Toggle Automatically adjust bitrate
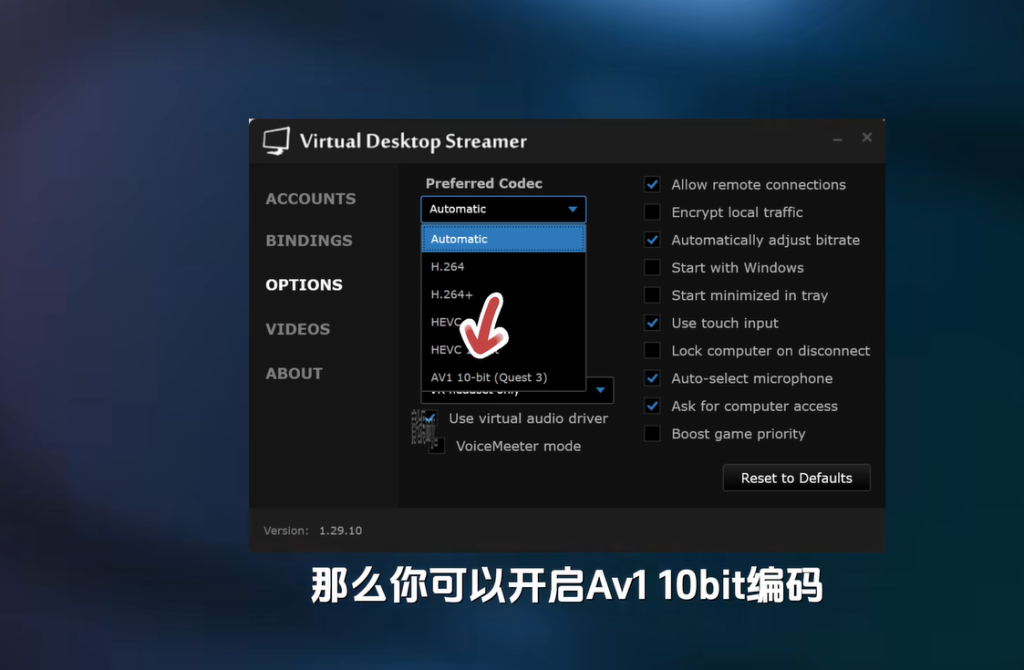Screen dimensions: 1024x670 click(x=652, y=240)
